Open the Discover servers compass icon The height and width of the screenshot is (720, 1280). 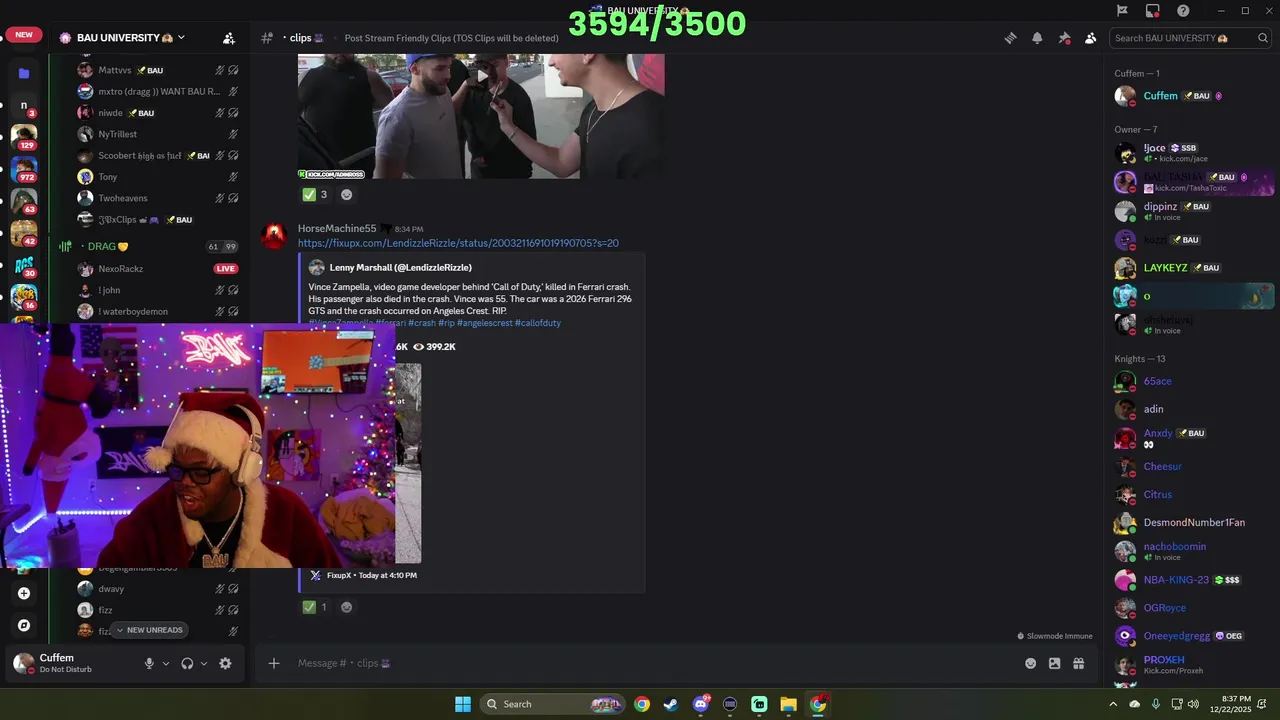(24, 625)
